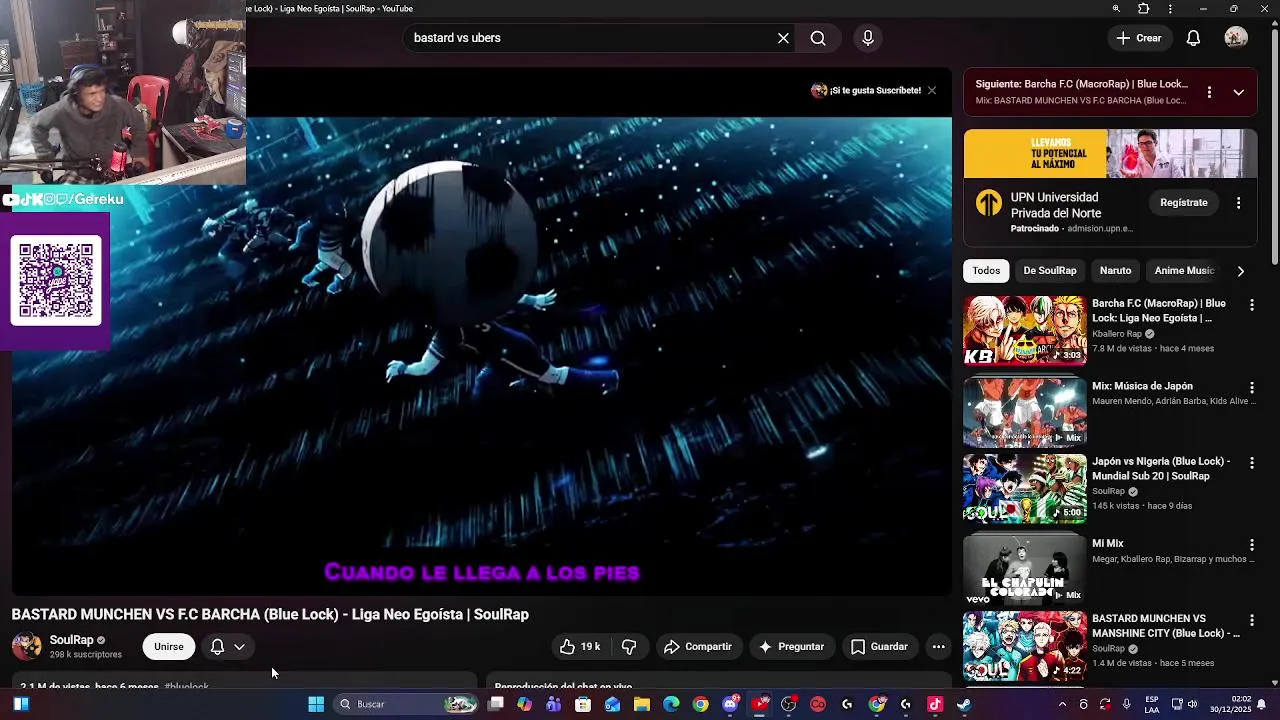This screenshot has width=1280, height=720.
Task: Open Microsoft Edge from taskbar
Action: point(671,704)
